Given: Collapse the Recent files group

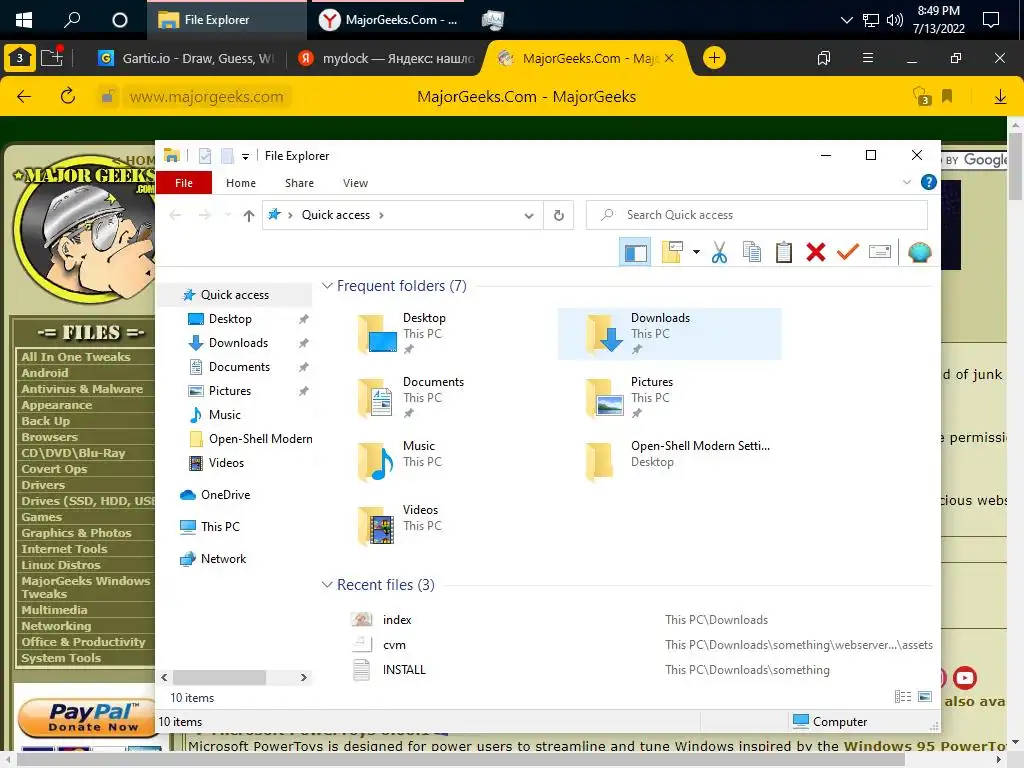Looking at the screenshot, I should coord(327,584).
